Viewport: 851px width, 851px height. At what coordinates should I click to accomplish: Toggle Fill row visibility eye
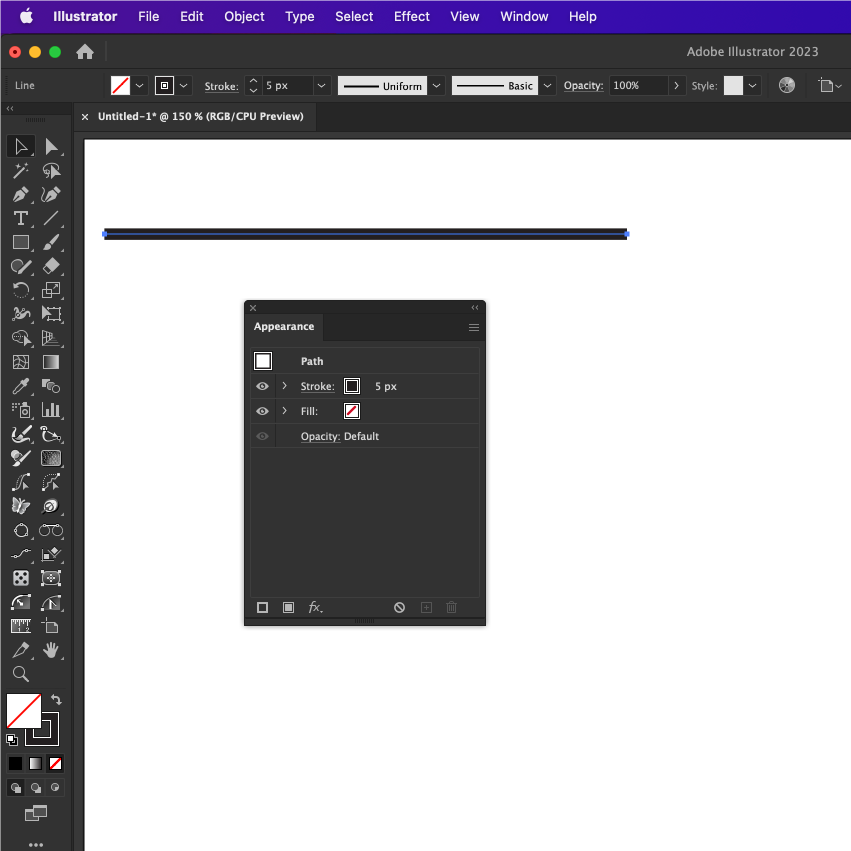point(262,411)
